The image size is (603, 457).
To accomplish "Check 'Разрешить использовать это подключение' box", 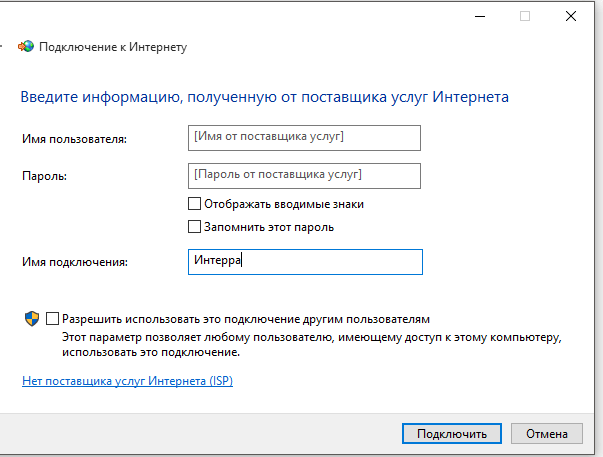I will coord(53,318).
